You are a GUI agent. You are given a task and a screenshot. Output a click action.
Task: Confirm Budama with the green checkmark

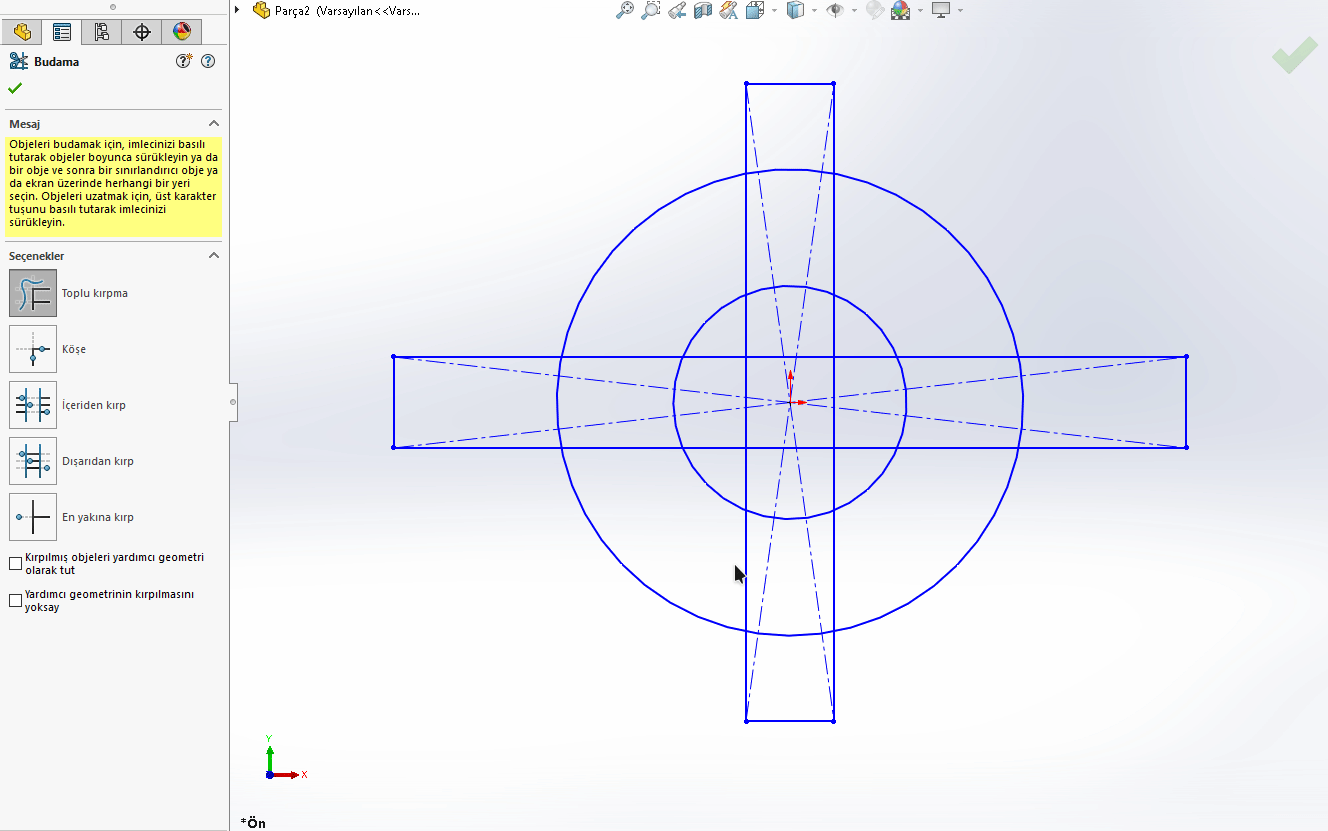[15, 88]
